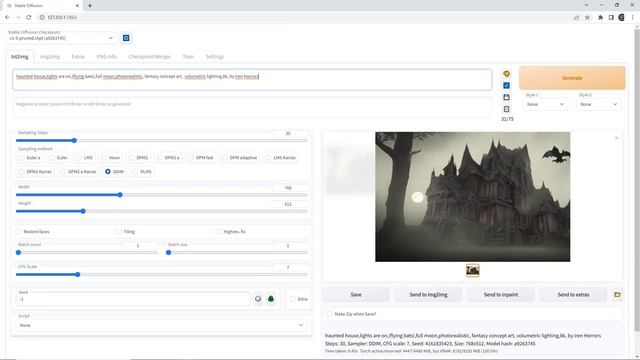
Task: Click the dice icon to randomize the seed
Action: tap(258, 299)
